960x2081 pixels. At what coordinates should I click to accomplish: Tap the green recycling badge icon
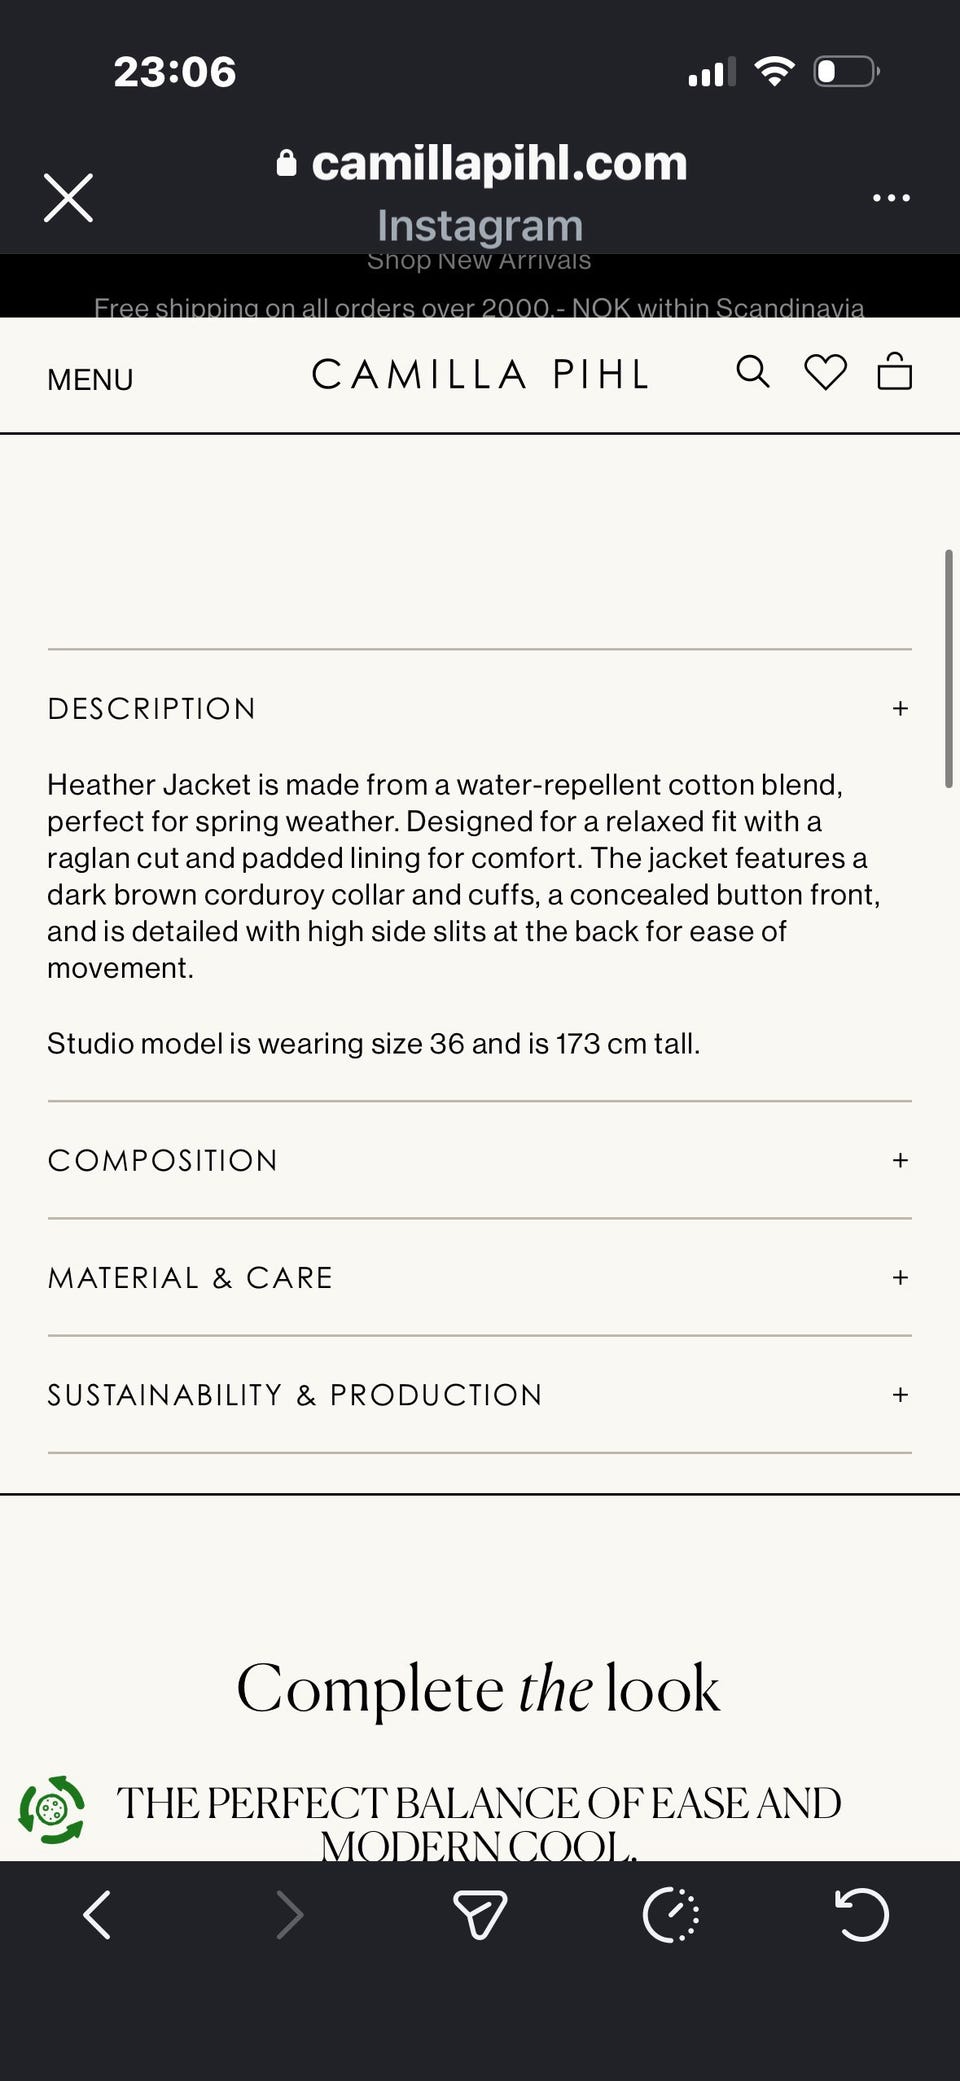[52, 1809]
